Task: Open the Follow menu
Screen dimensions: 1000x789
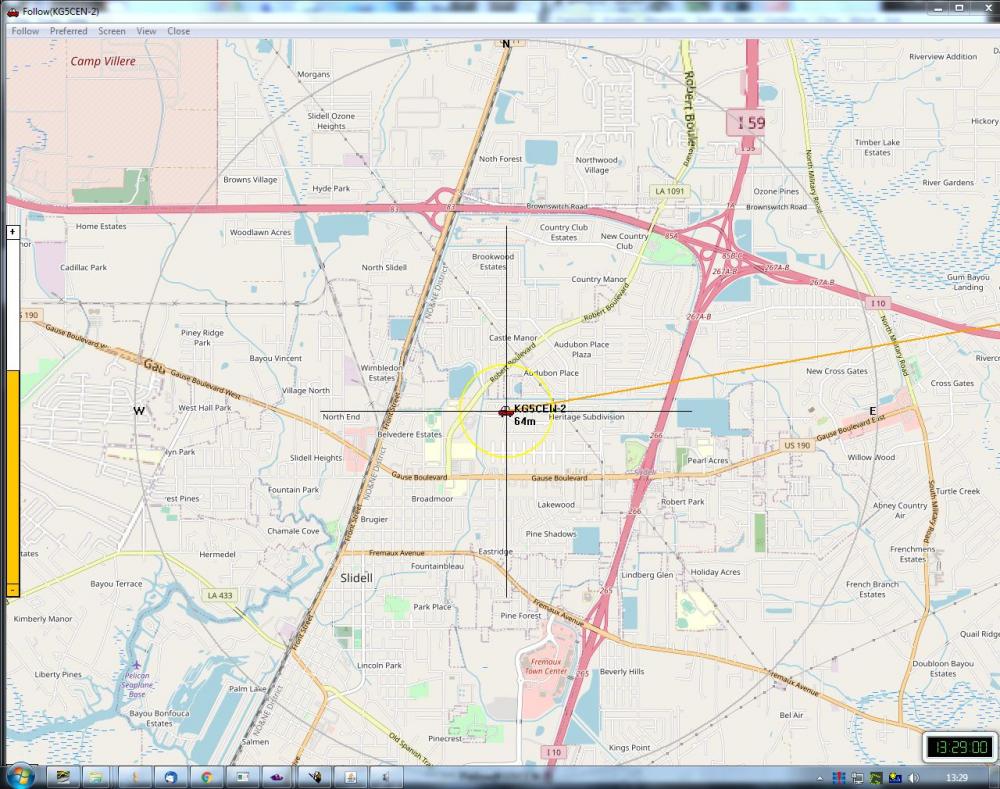Action: coord(25,31)
